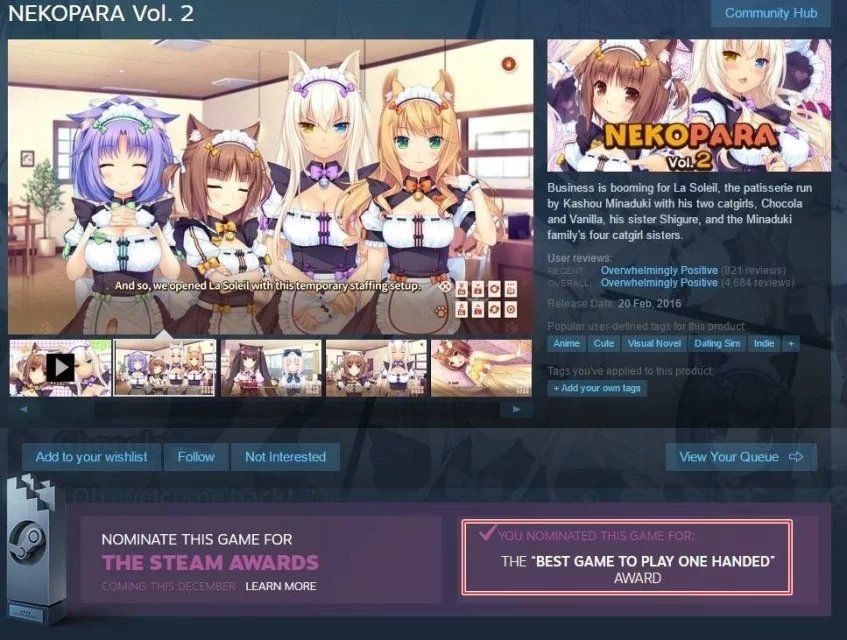
Task: Select the third screenshot thumbnail
Action: point(271,368)
